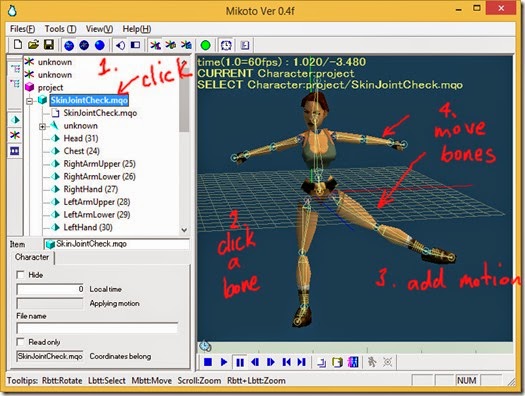Select the RightHand (27) bone
The width and height of the screenshot is (525, 396).
pyautogui.click(x=91, y=189)
